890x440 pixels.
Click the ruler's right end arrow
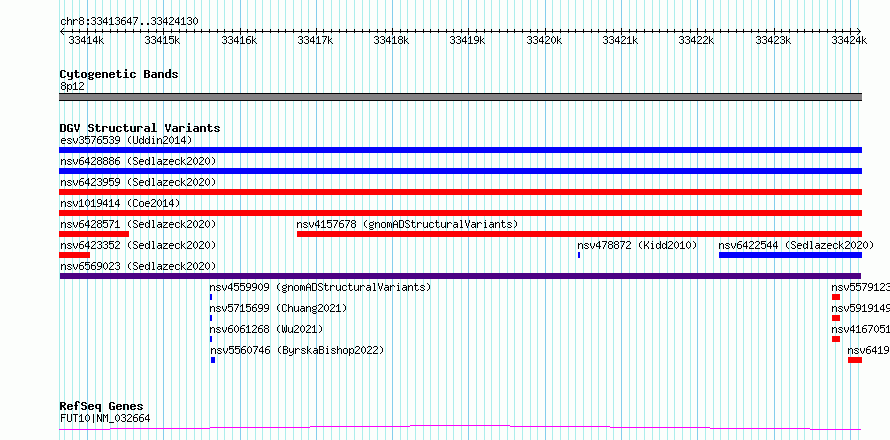(x=859, y=31)
